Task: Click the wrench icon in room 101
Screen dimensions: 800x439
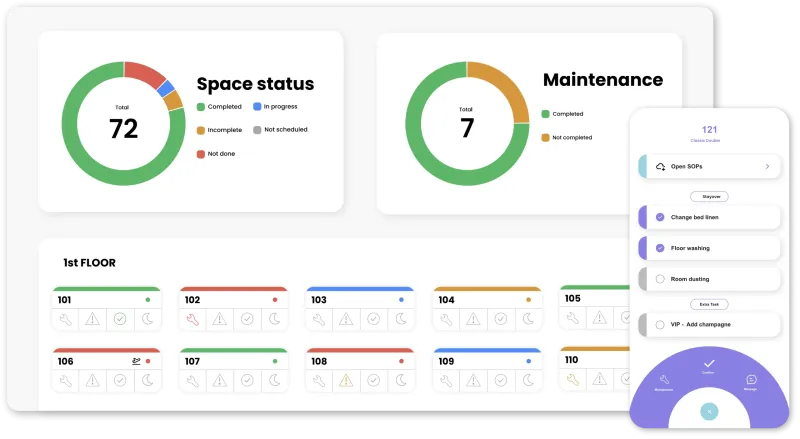Action: [65, 320]
